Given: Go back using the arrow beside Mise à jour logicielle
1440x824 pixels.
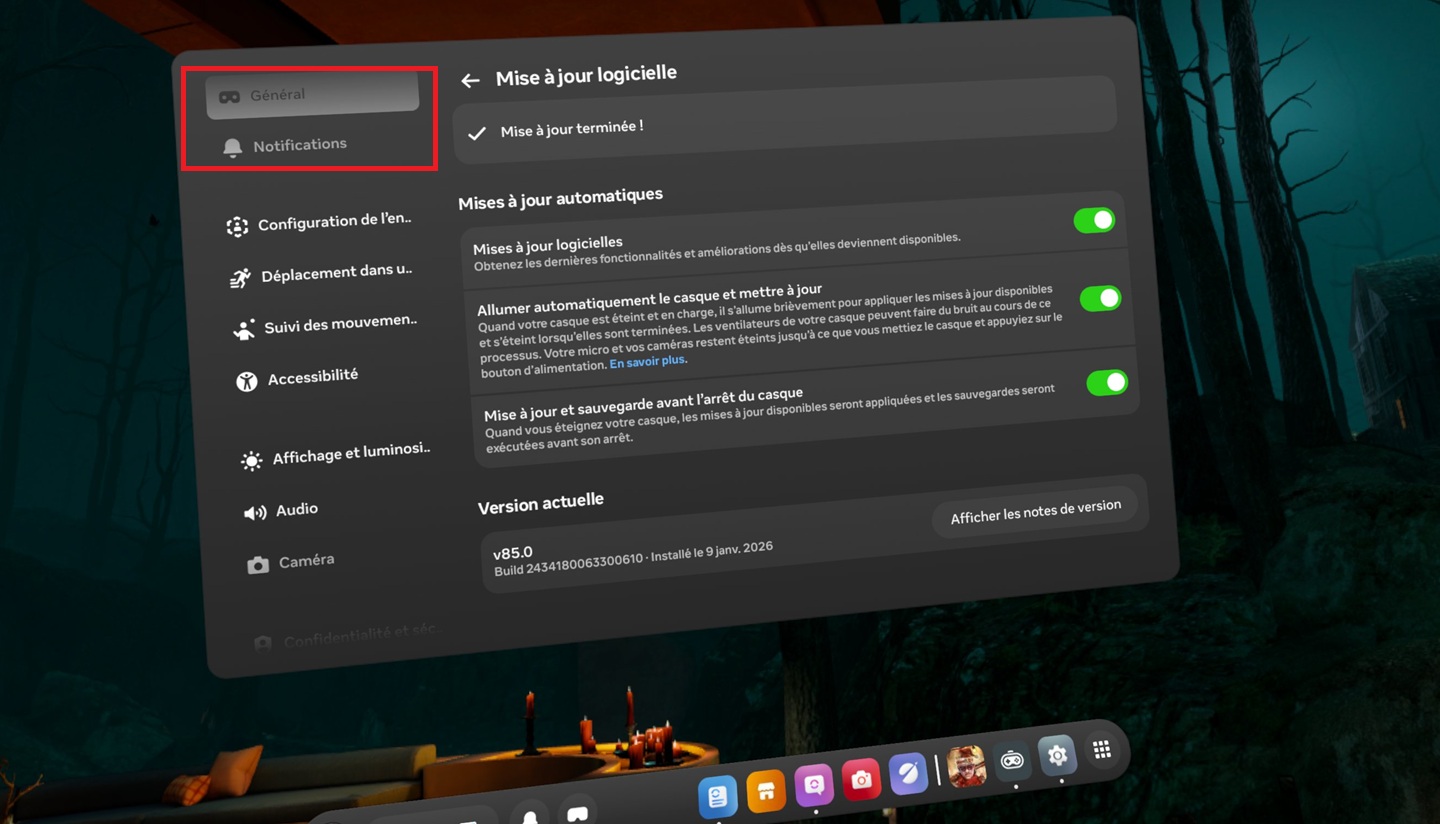Looking at the screenshot, I should pyautogui.click(x=470, y=81).
